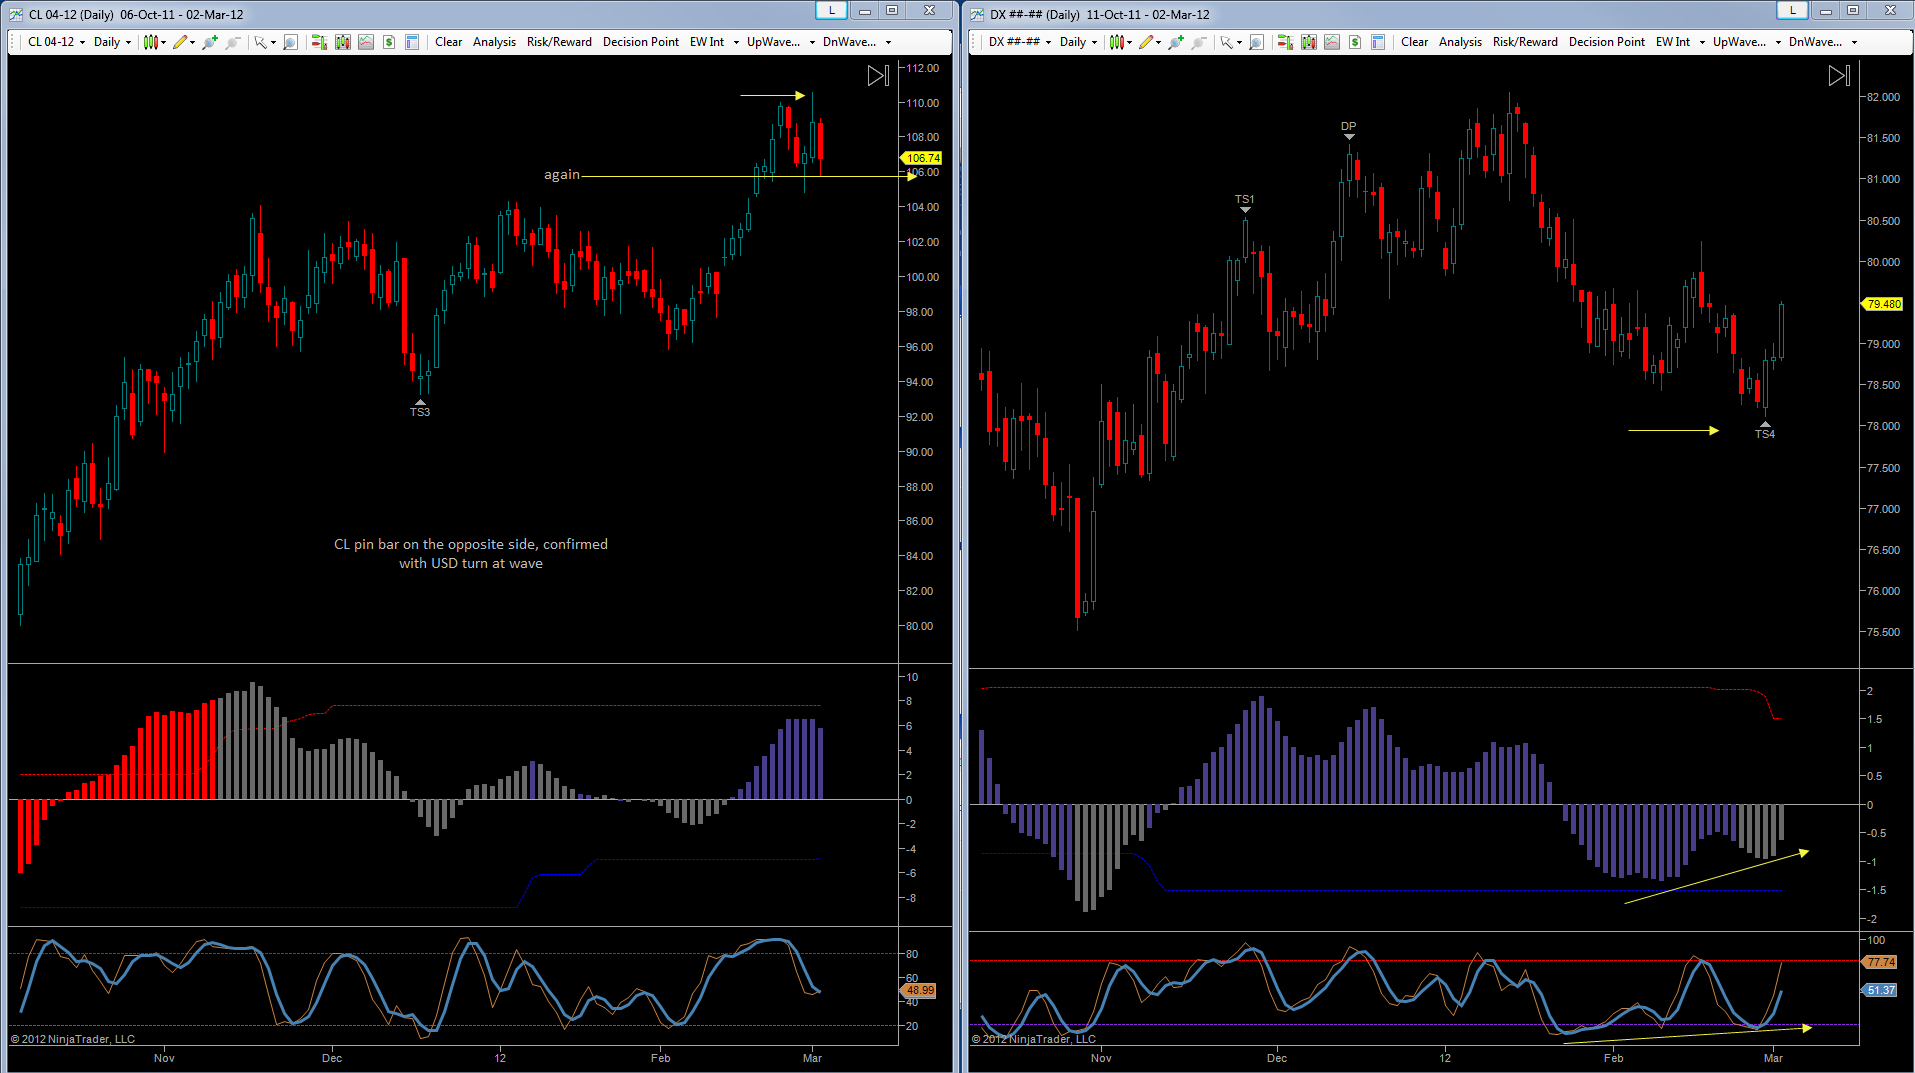Click Clear in the DX chart toolbar

point(1415,42)
